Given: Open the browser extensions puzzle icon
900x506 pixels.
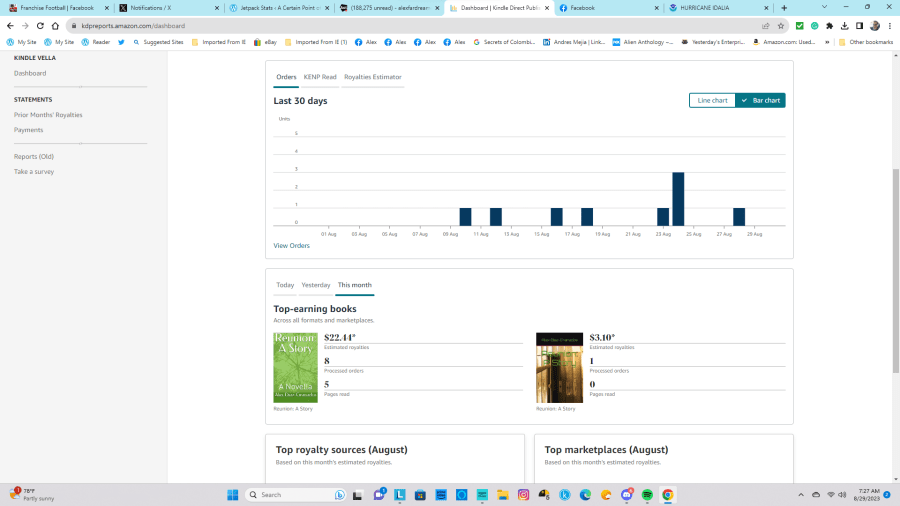Looking at the screenshot, I should click(829, 25).
